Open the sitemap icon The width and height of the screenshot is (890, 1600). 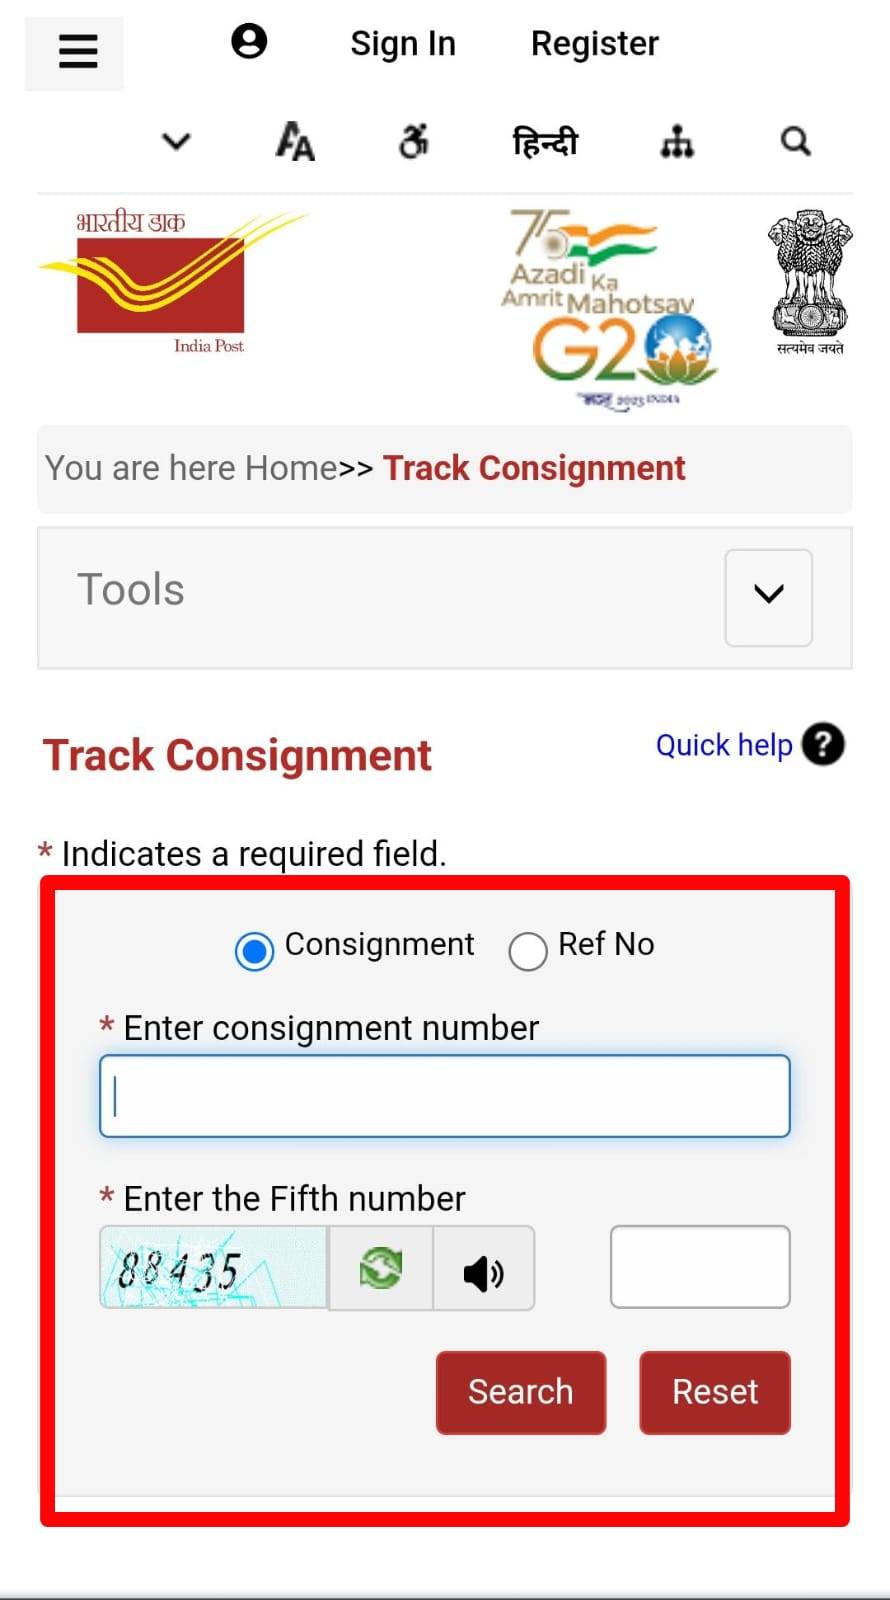677,142
